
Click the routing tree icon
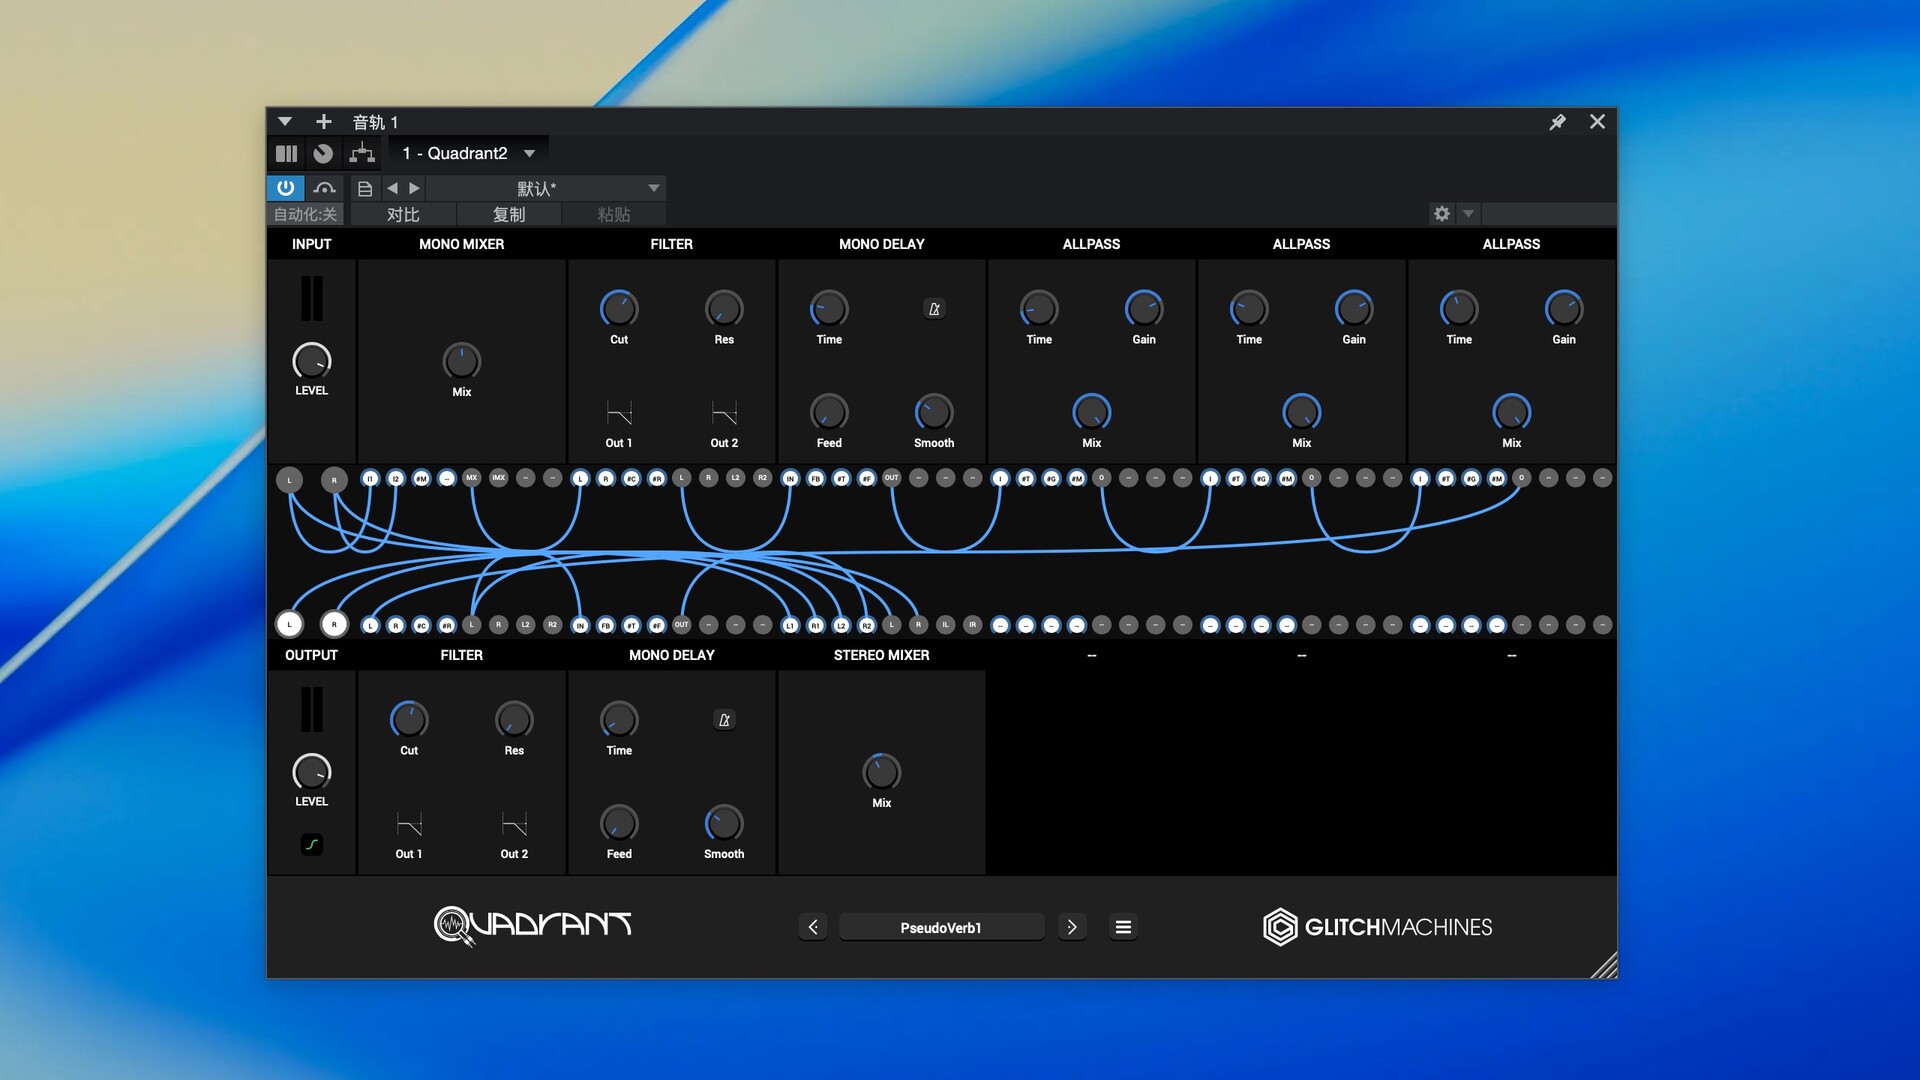pyautogui.click(x=362, y=153)
